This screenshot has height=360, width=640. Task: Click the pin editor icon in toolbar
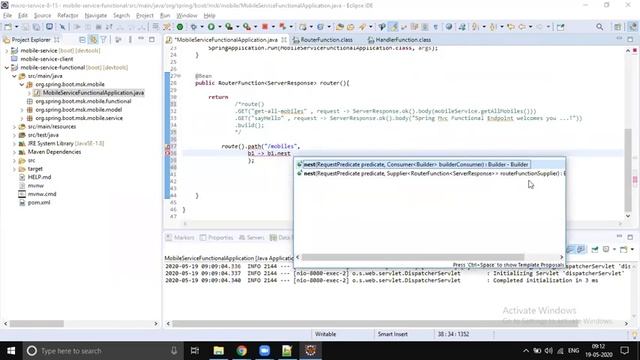(x=560, y=27)
